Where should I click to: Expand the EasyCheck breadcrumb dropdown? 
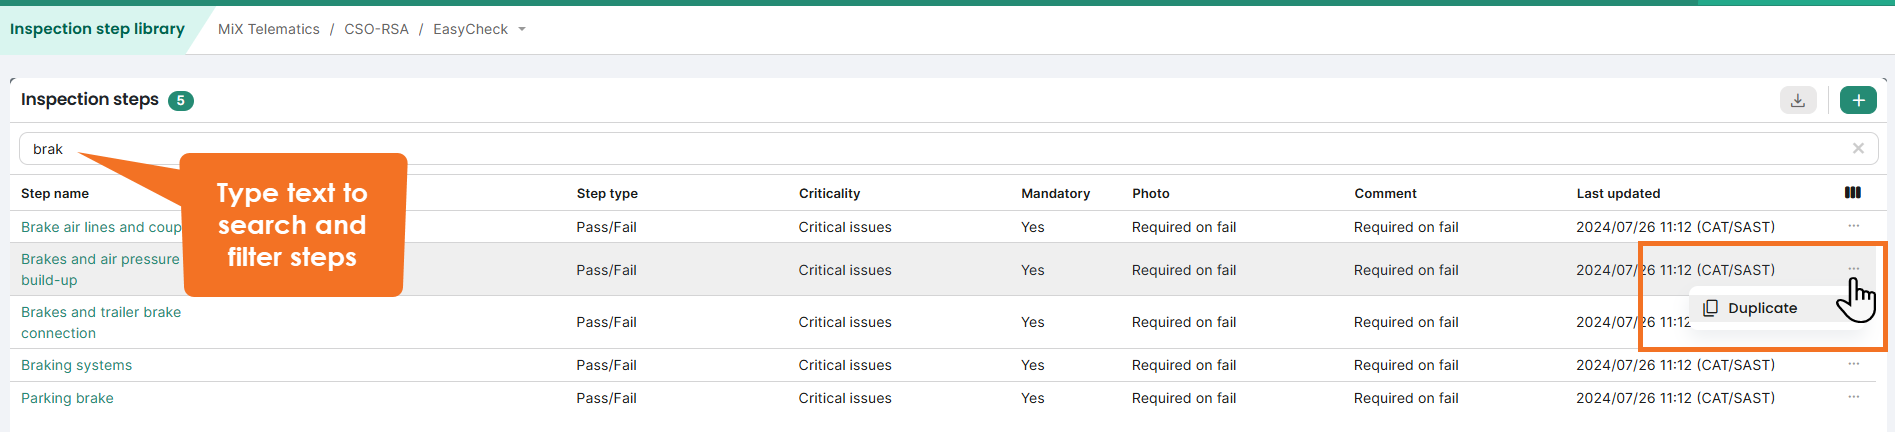[522, 30]
